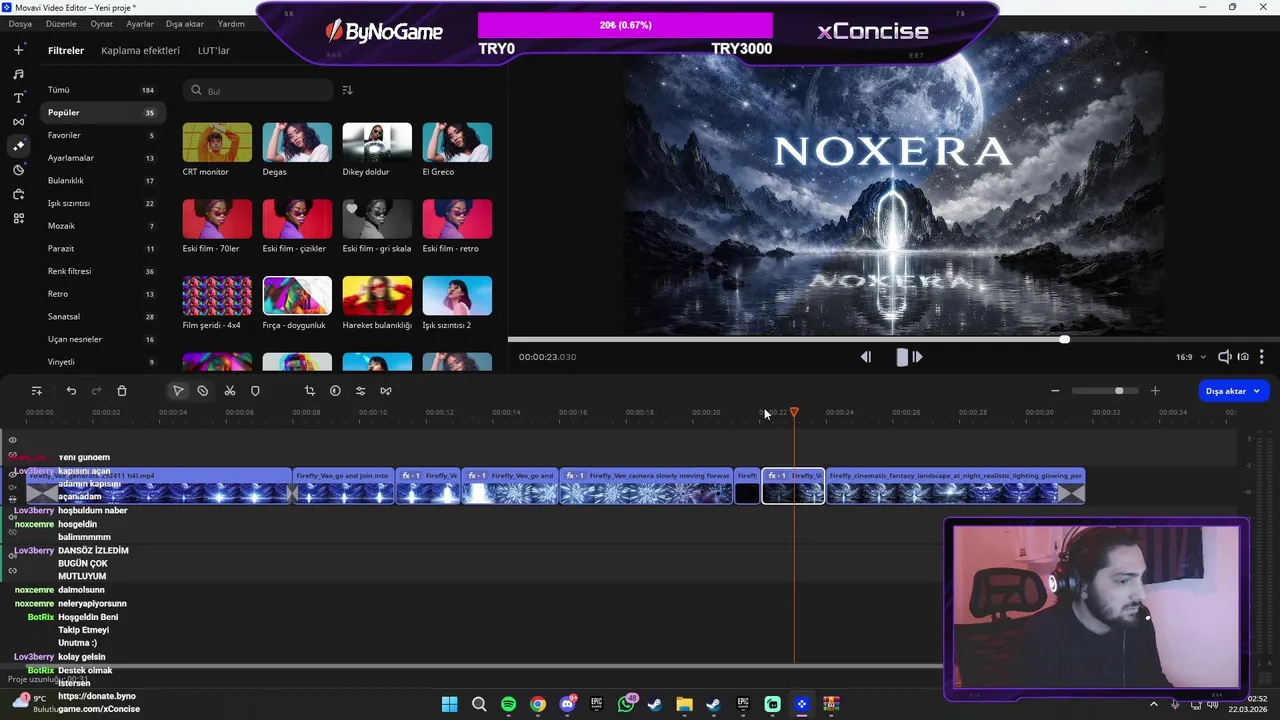
Task: Open the Düzenle menu
Action: pos(61,23)
